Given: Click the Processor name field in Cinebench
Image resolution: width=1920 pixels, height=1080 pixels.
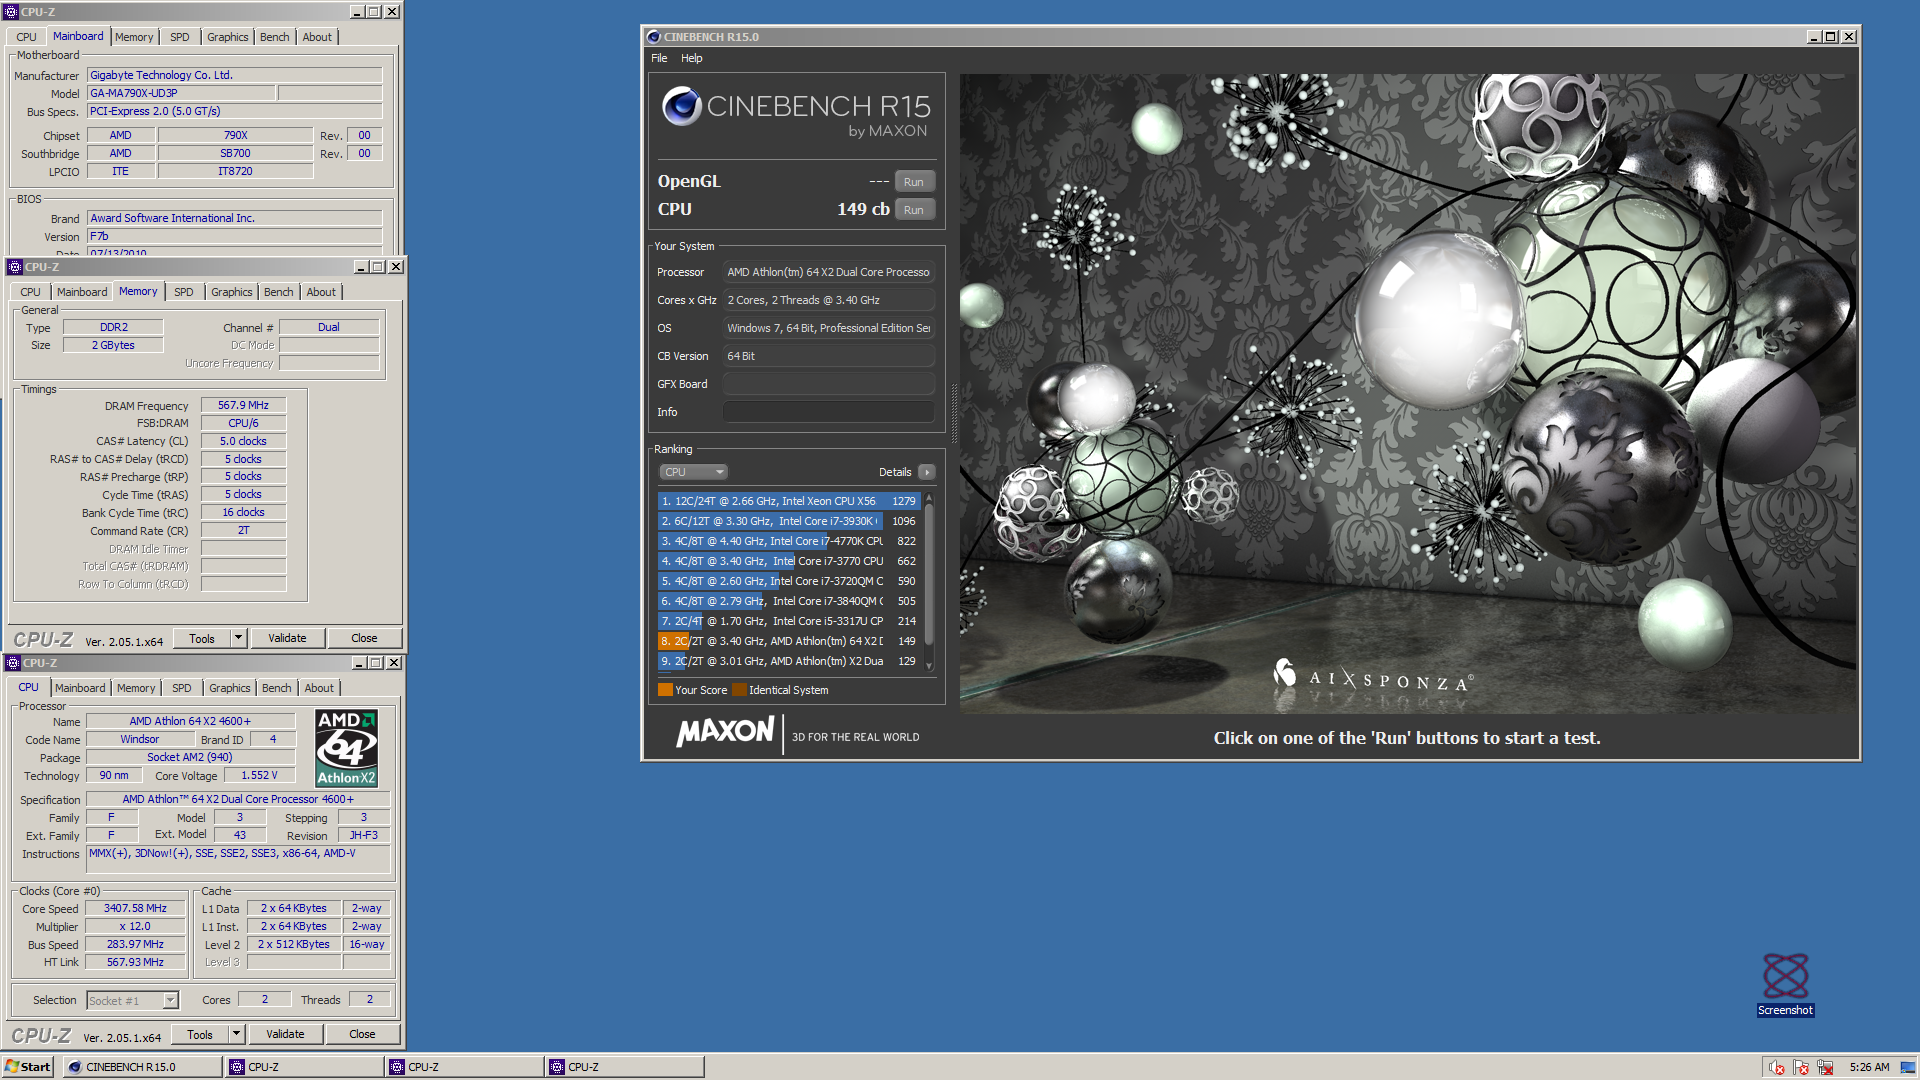Looking at the screenshot, I should coord(828,272).
